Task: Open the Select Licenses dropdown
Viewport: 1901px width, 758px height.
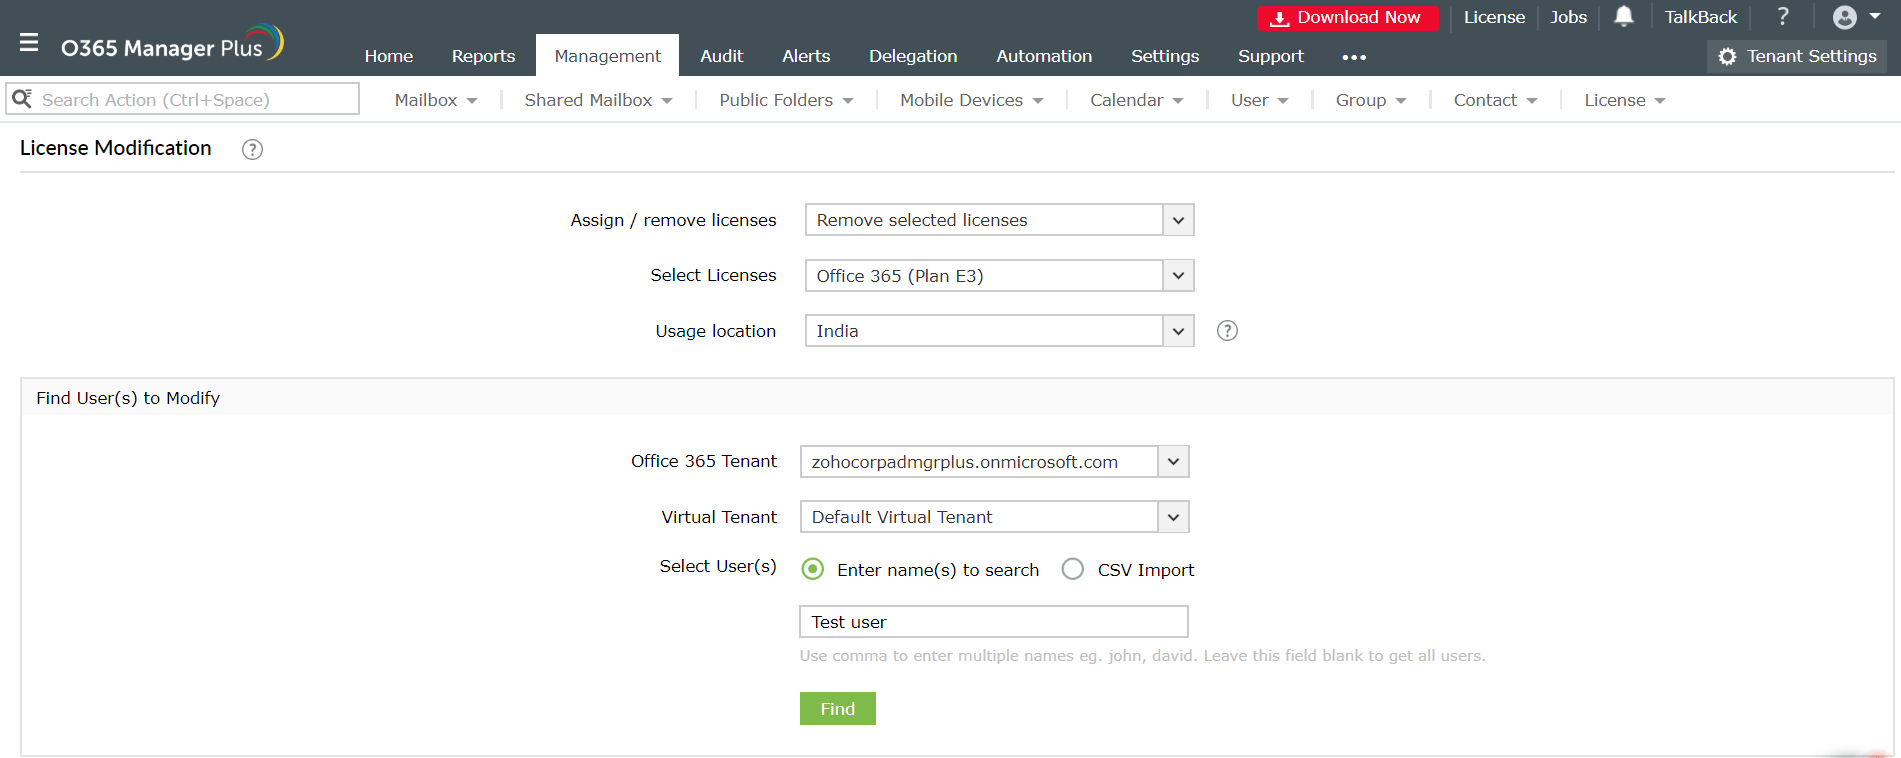Action: click(999, 275)
